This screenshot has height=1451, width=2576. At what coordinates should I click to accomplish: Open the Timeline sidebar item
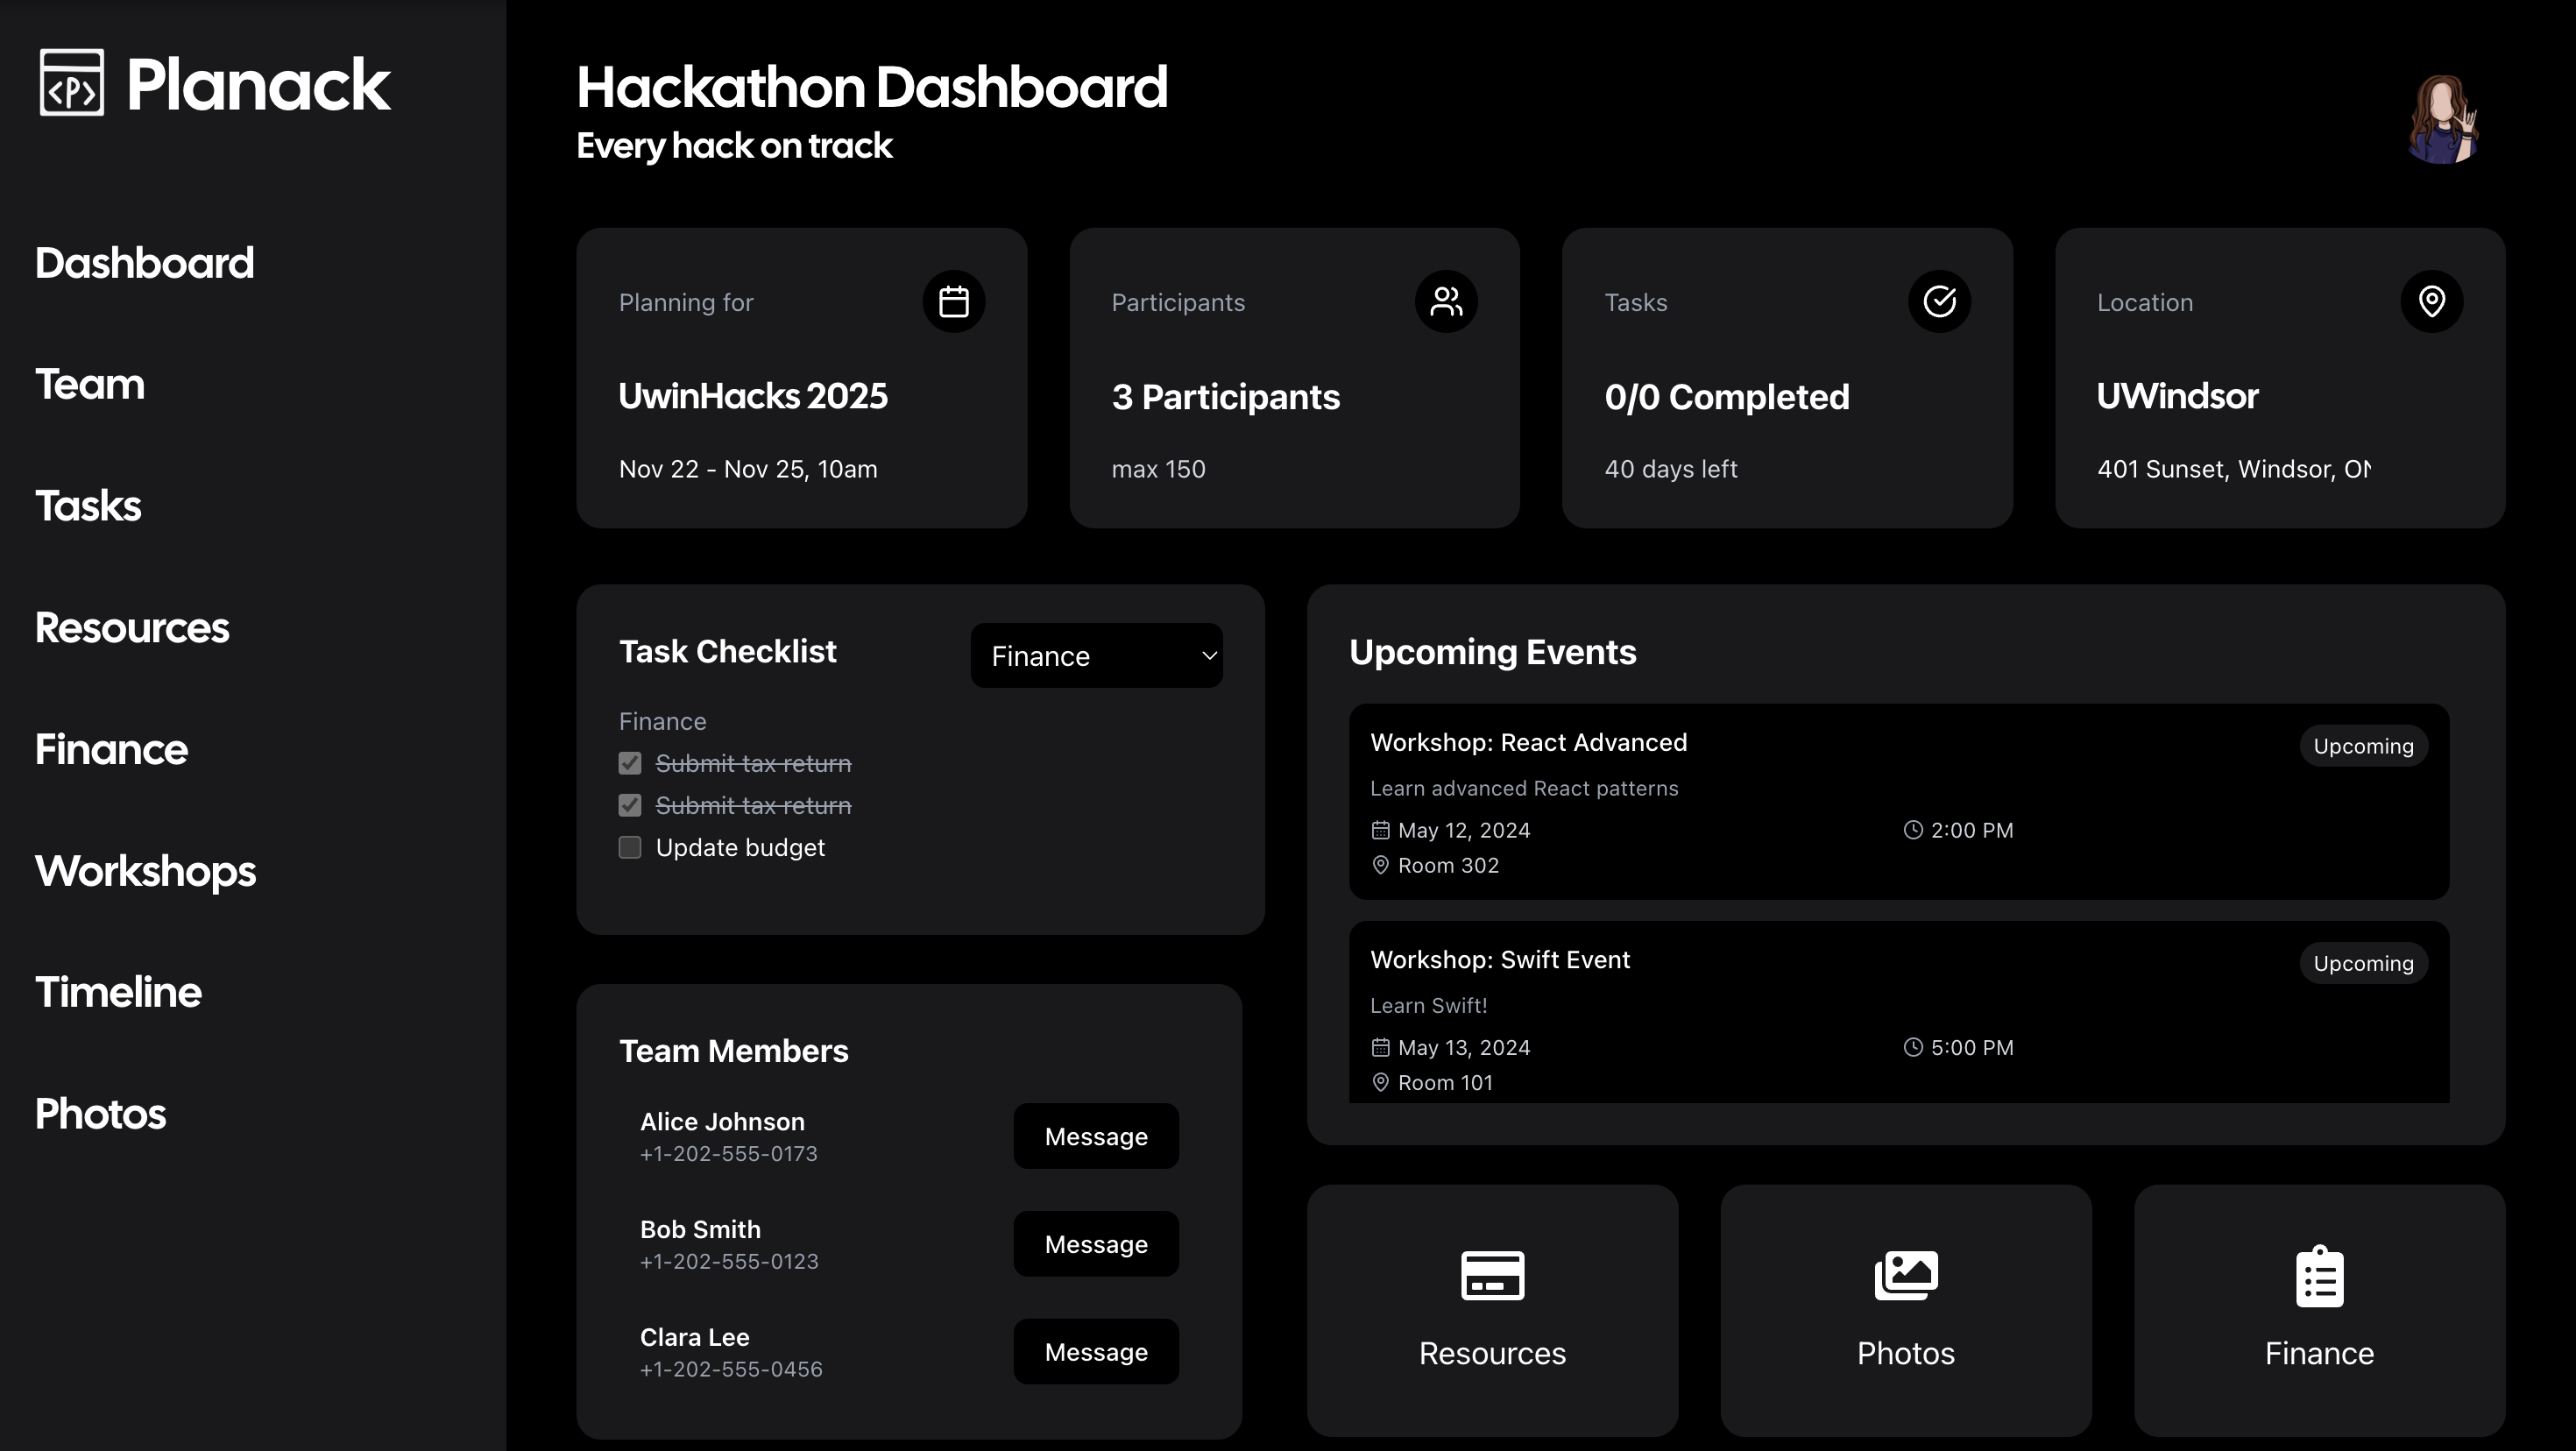click(118, 992)
